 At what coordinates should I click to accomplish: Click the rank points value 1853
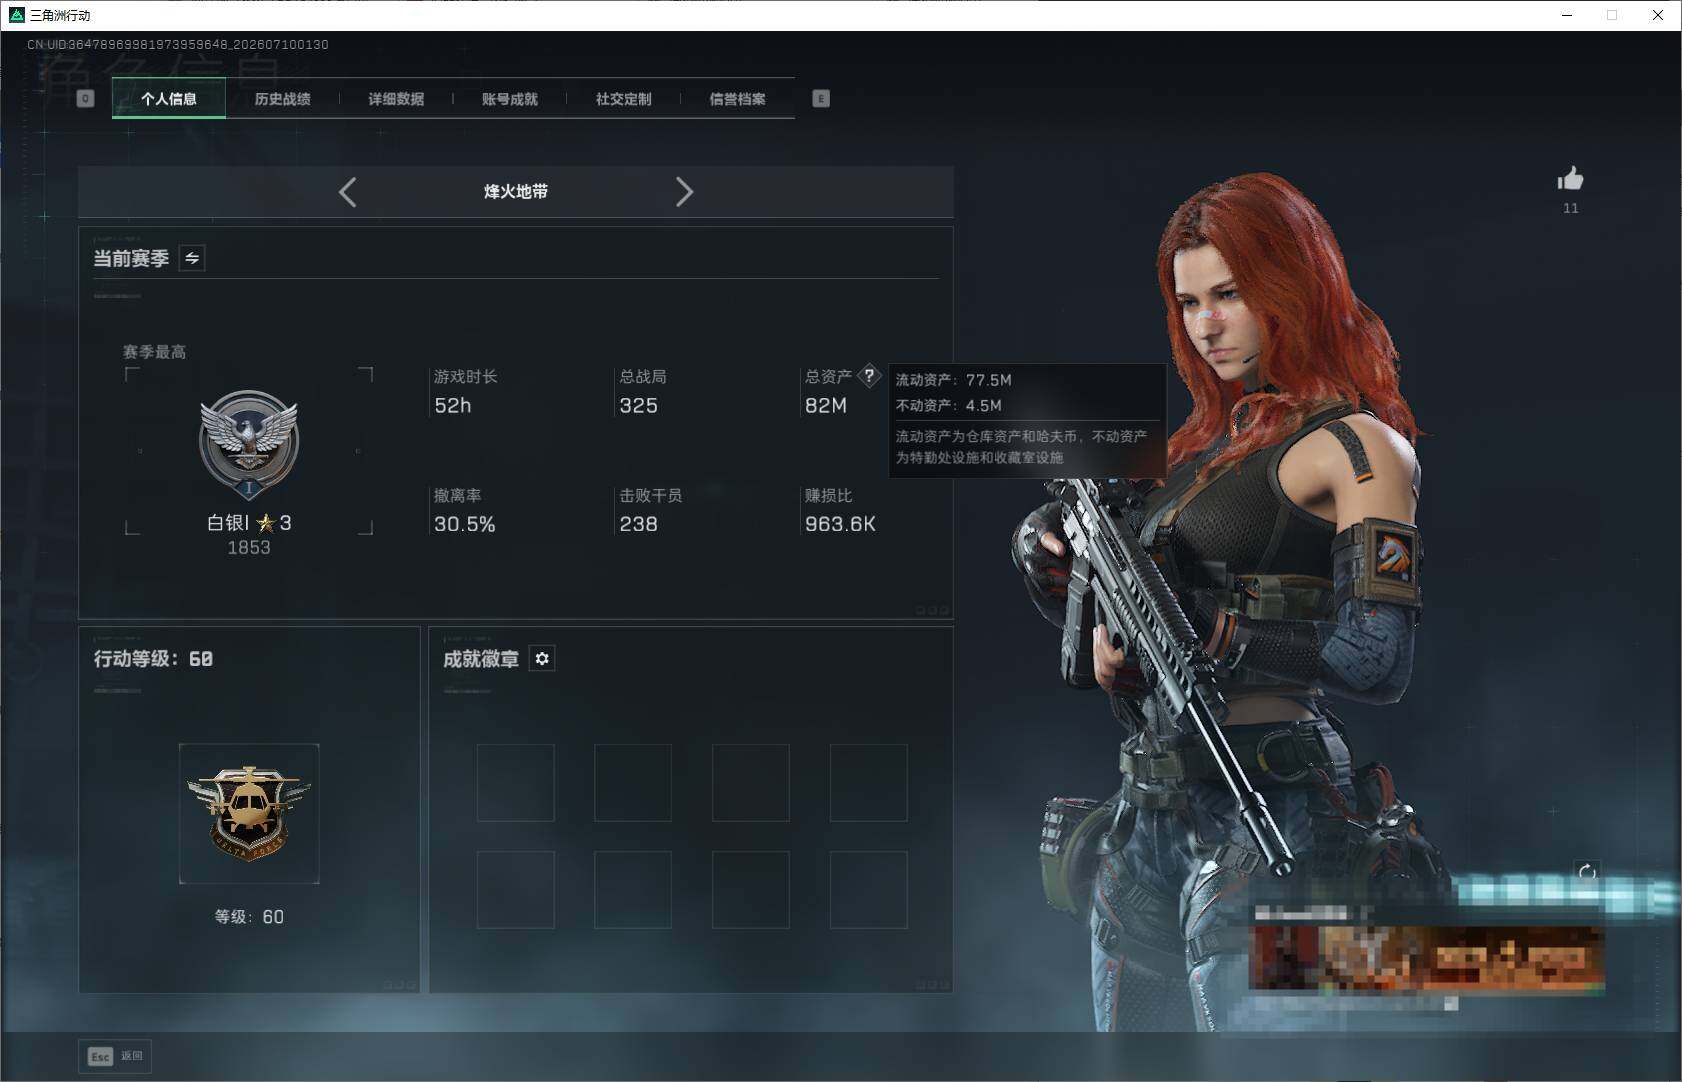[249, 547]
